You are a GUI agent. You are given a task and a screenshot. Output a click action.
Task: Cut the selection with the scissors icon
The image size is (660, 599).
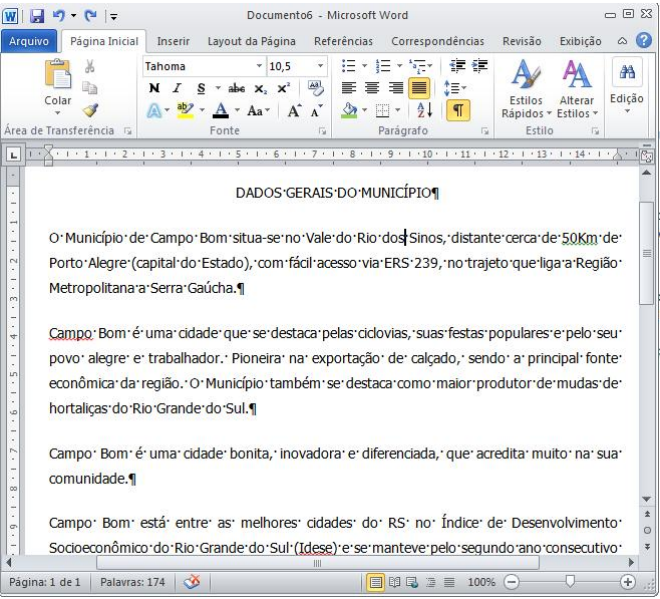[x=90, y=66]
